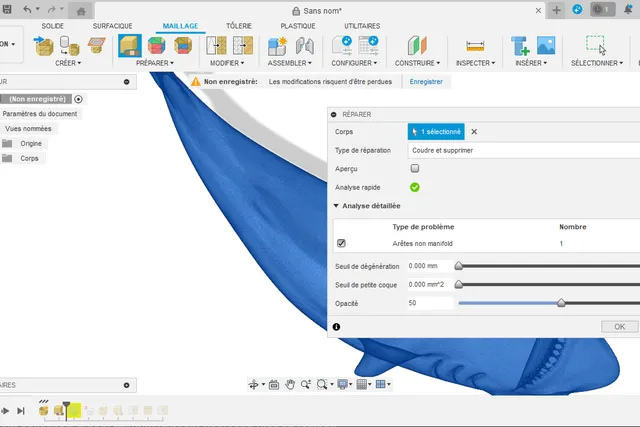The width and height of the screenshot is (640, 427).
Task: Select the Orbit navigation tool
Action: (253, 384)
